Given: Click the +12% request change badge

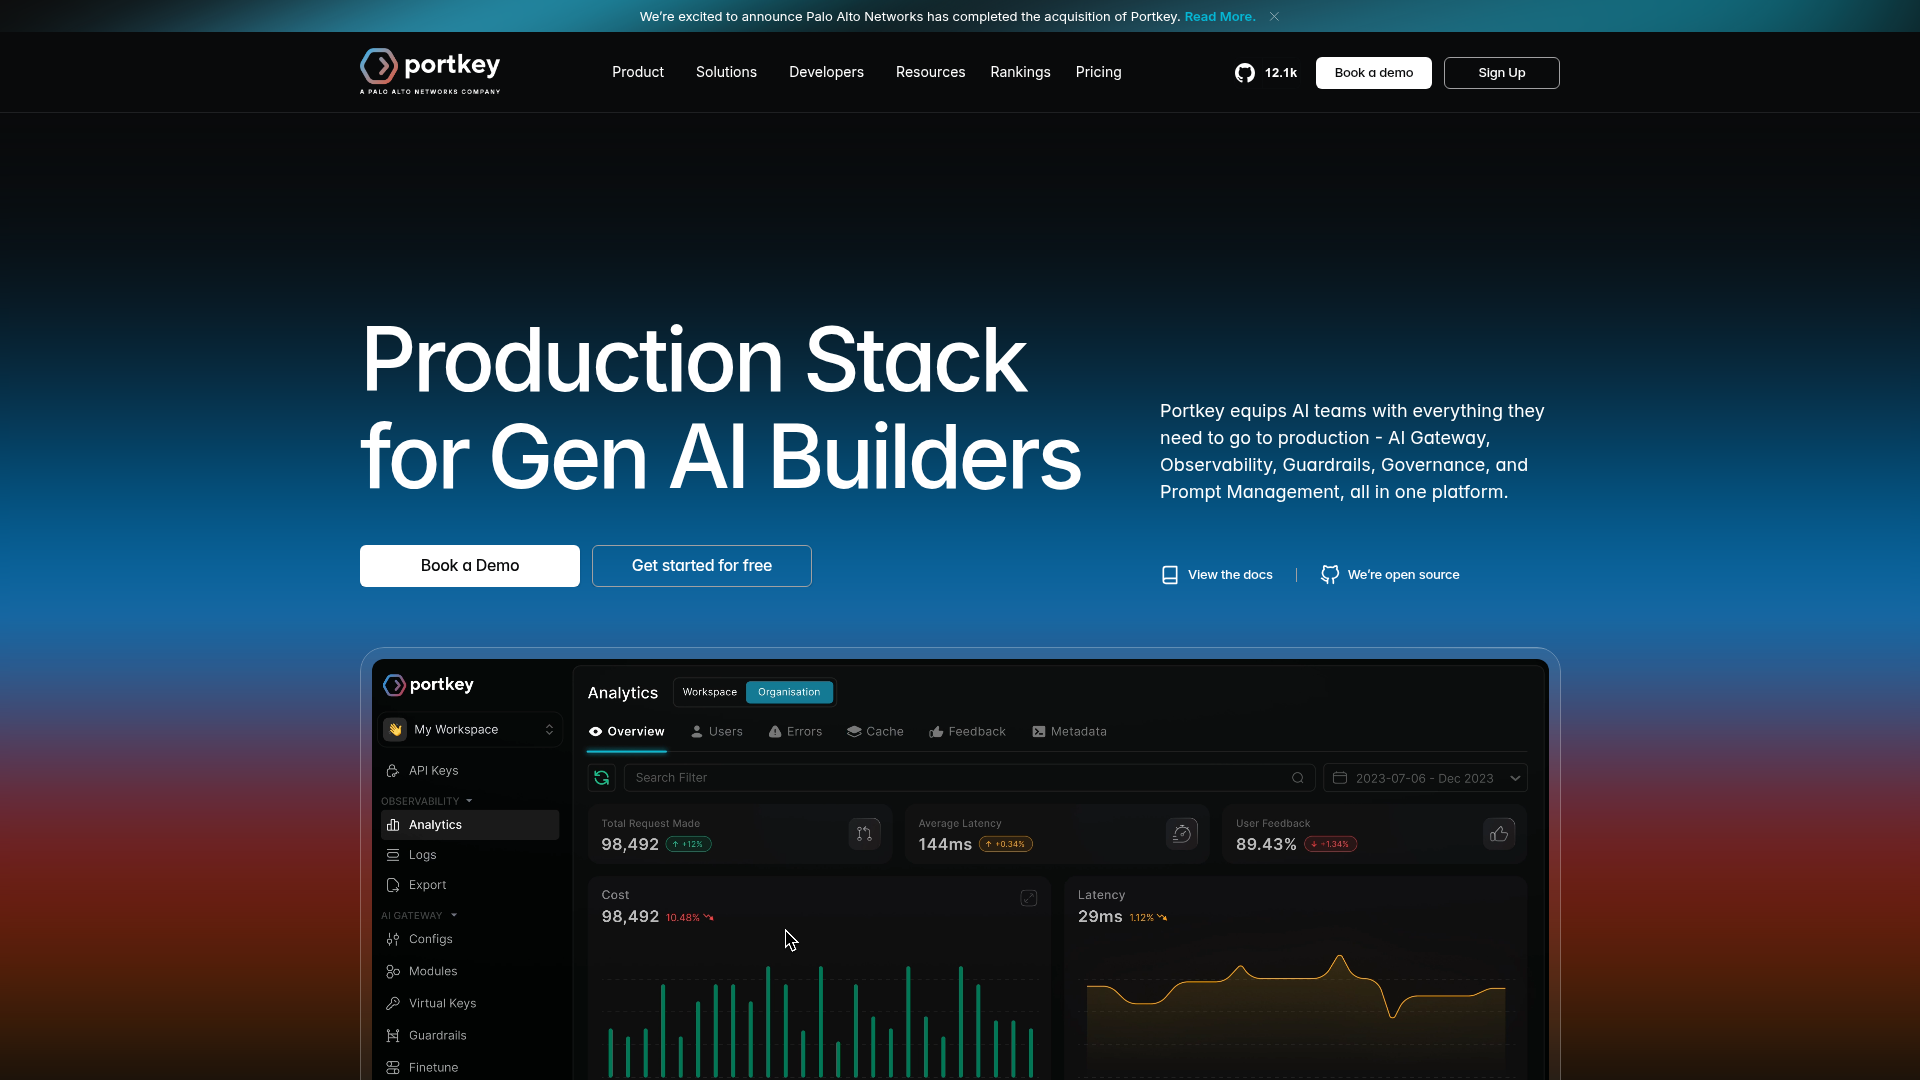Looking at the screenshot, I should [x=688, y=844].
